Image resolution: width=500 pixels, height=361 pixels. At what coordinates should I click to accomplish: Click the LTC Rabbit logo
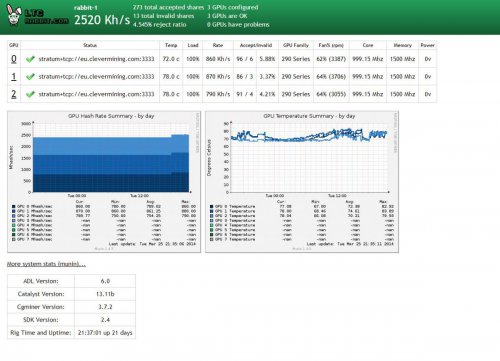(x=37, y=15)
